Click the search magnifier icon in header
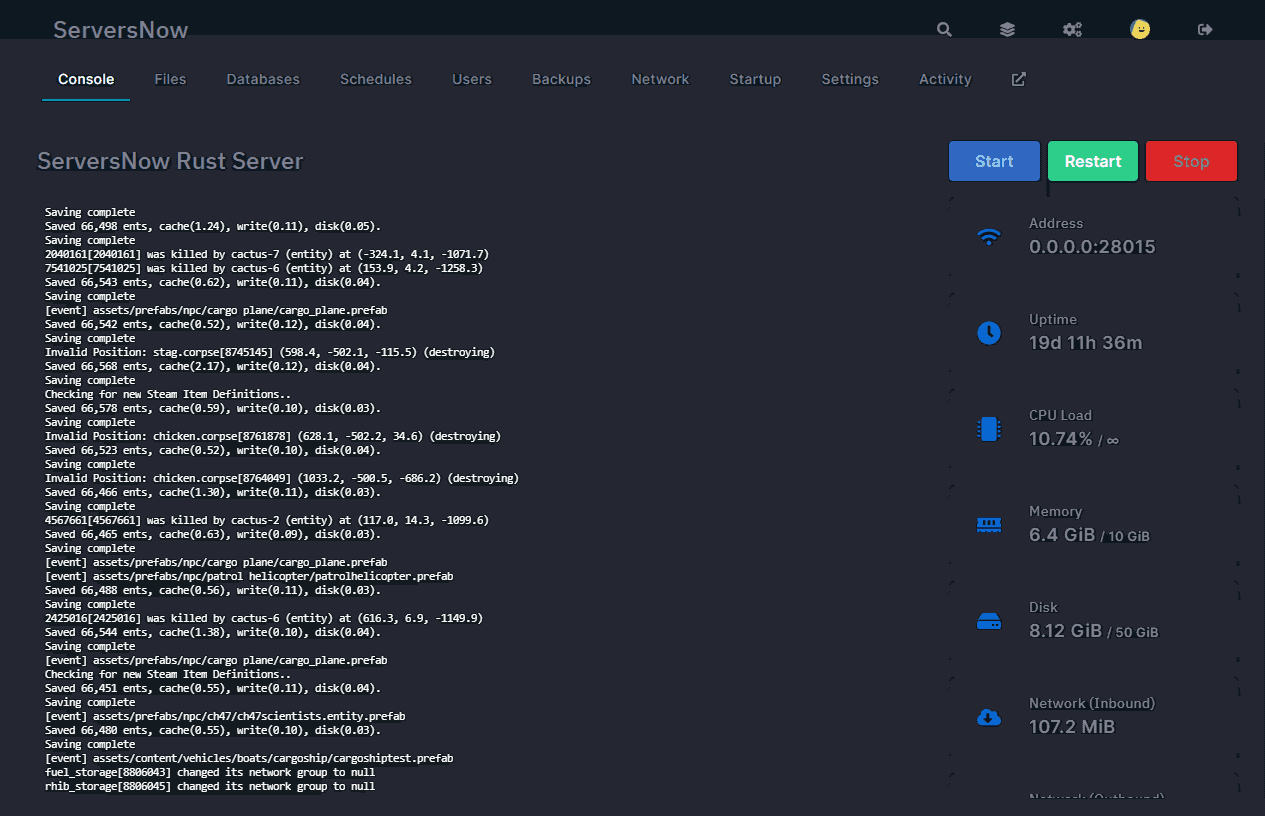The height and width of the screenshot is (816, 1265). [x=944, y=30]
